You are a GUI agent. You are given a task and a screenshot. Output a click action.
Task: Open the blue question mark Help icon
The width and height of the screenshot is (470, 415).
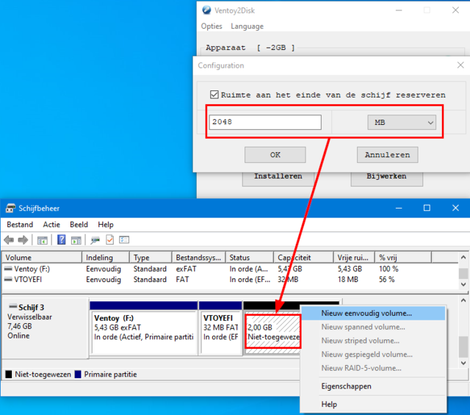tap(61, 240)
